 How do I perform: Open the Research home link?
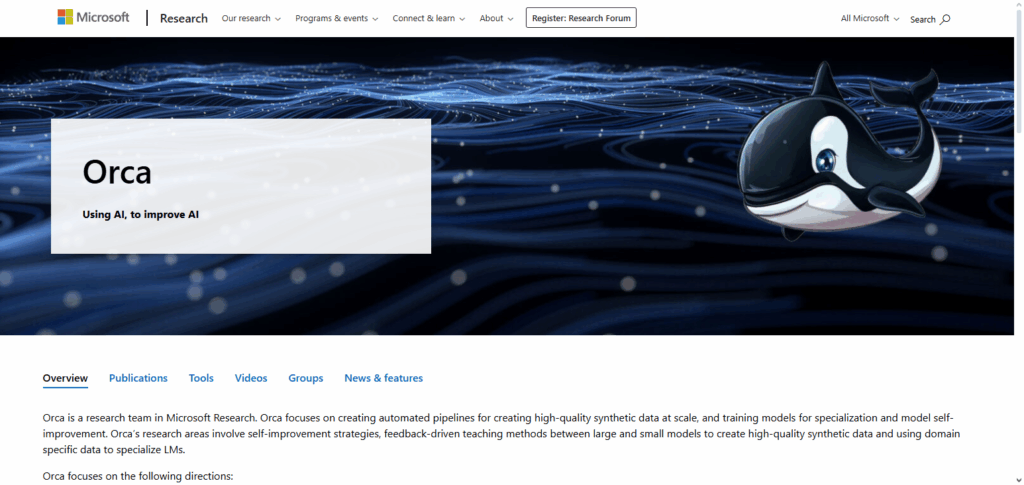coord(184,18)
